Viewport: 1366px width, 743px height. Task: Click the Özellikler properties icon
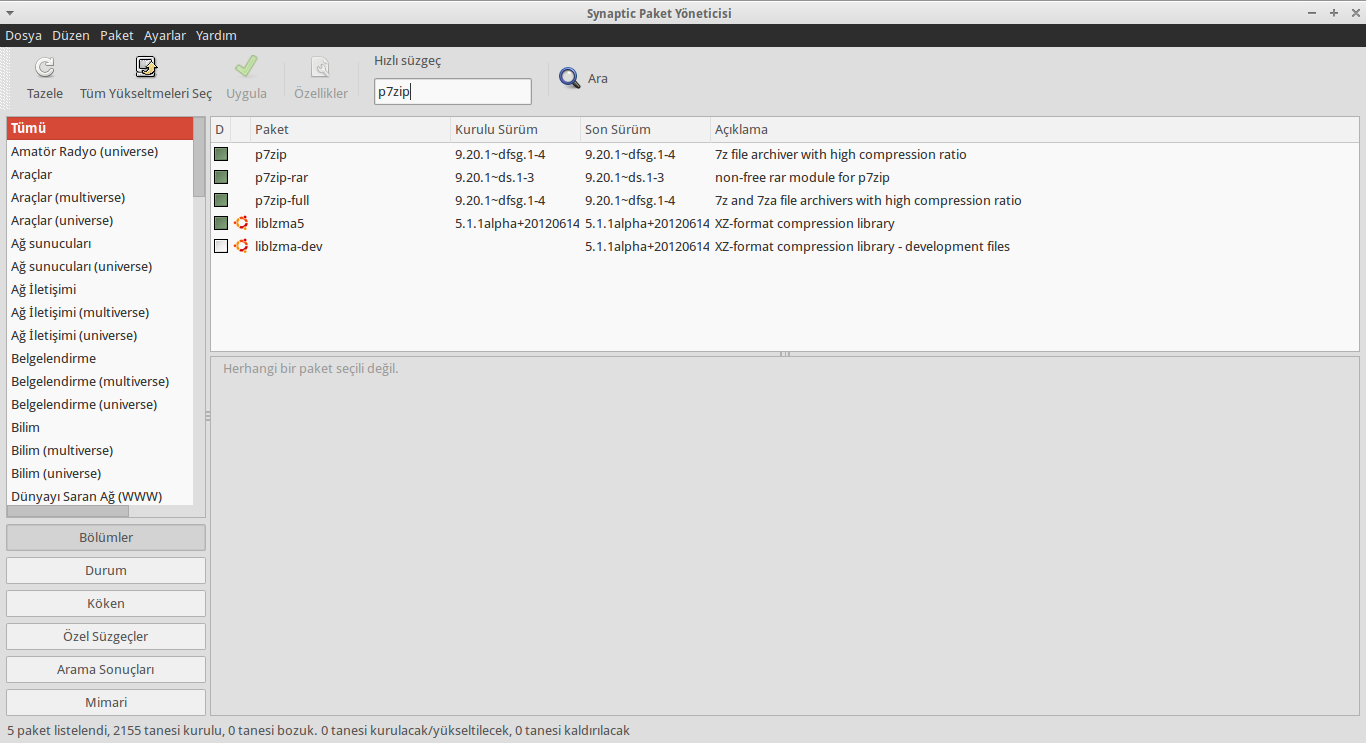click(x=320, y=67)
